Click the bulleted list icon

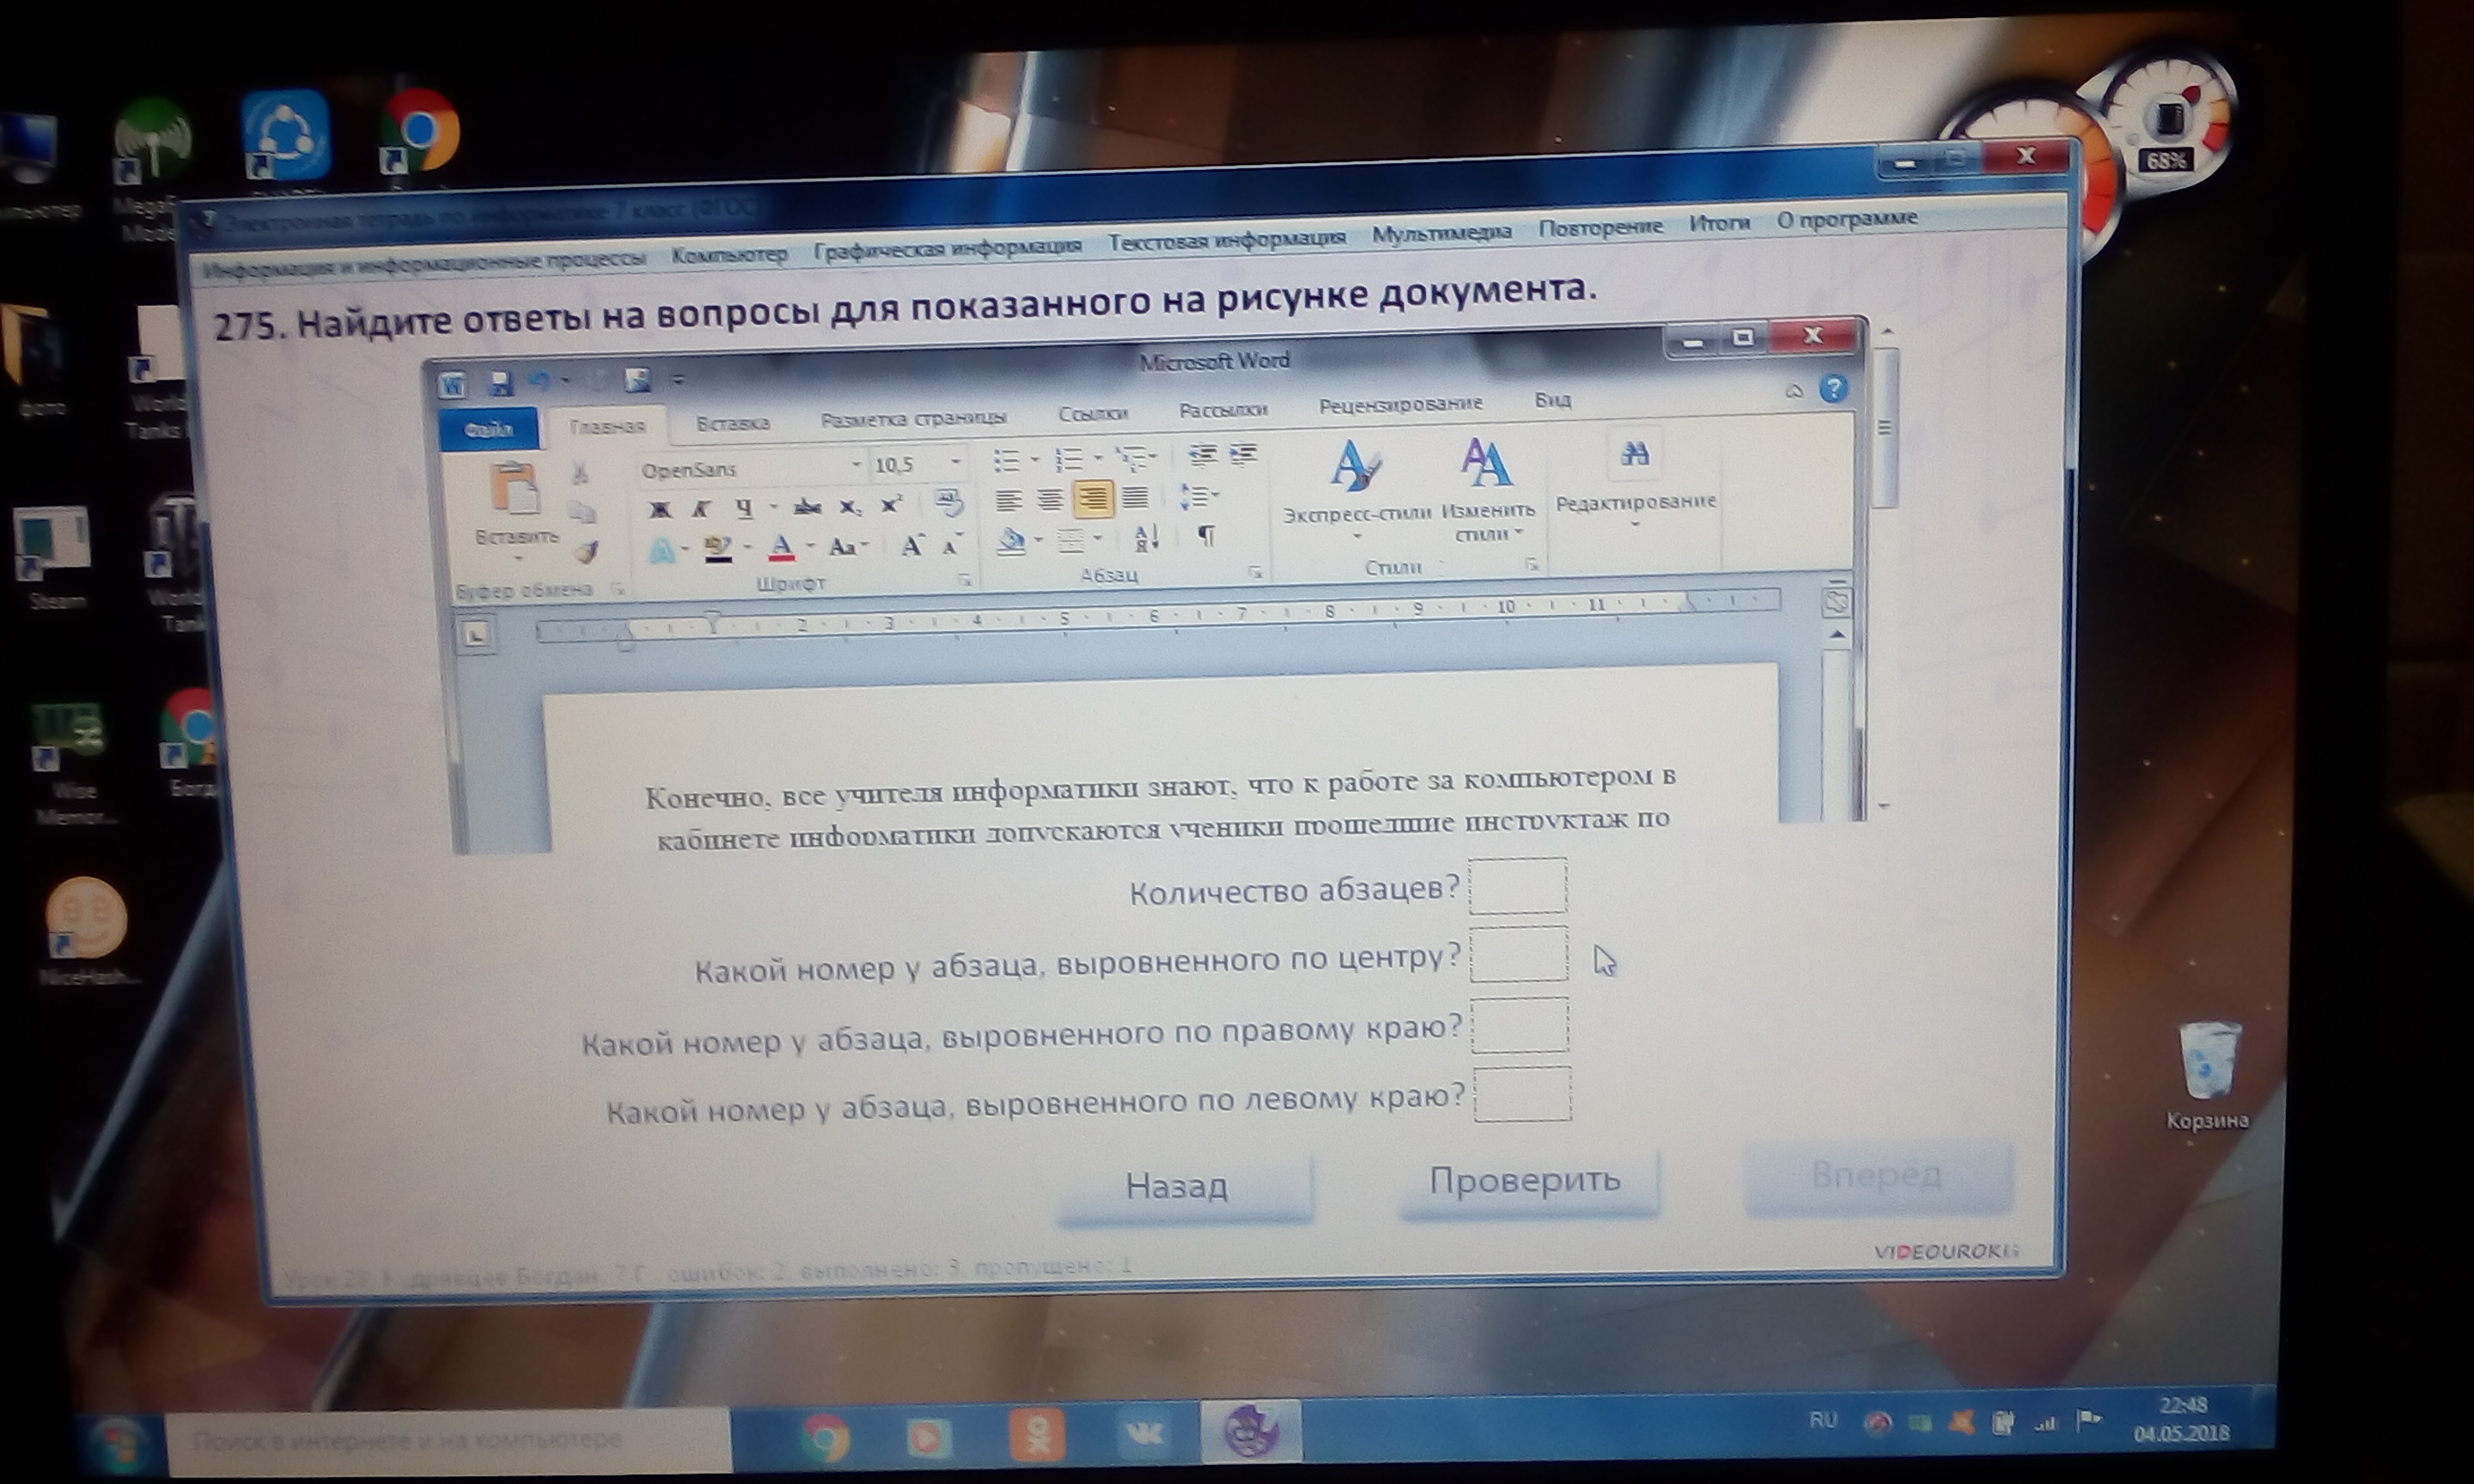(1006, 460)
